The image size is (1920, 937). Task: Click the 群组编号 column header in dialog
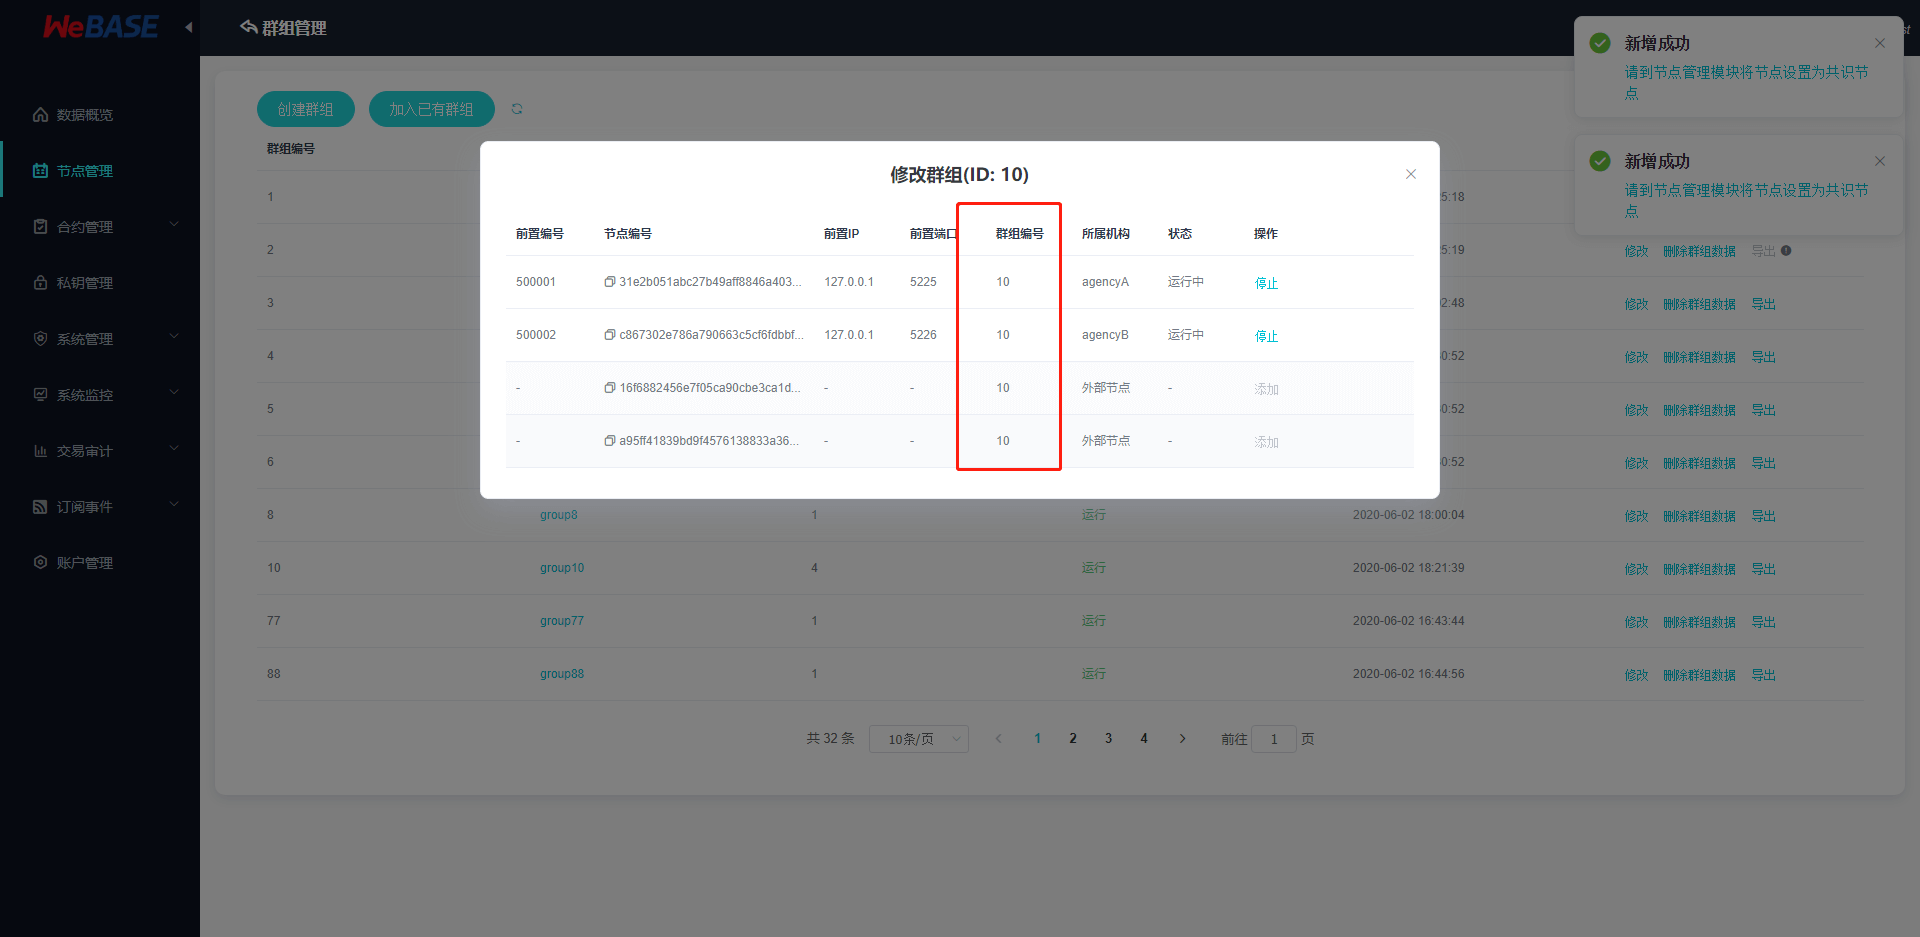pos(1020,234)
